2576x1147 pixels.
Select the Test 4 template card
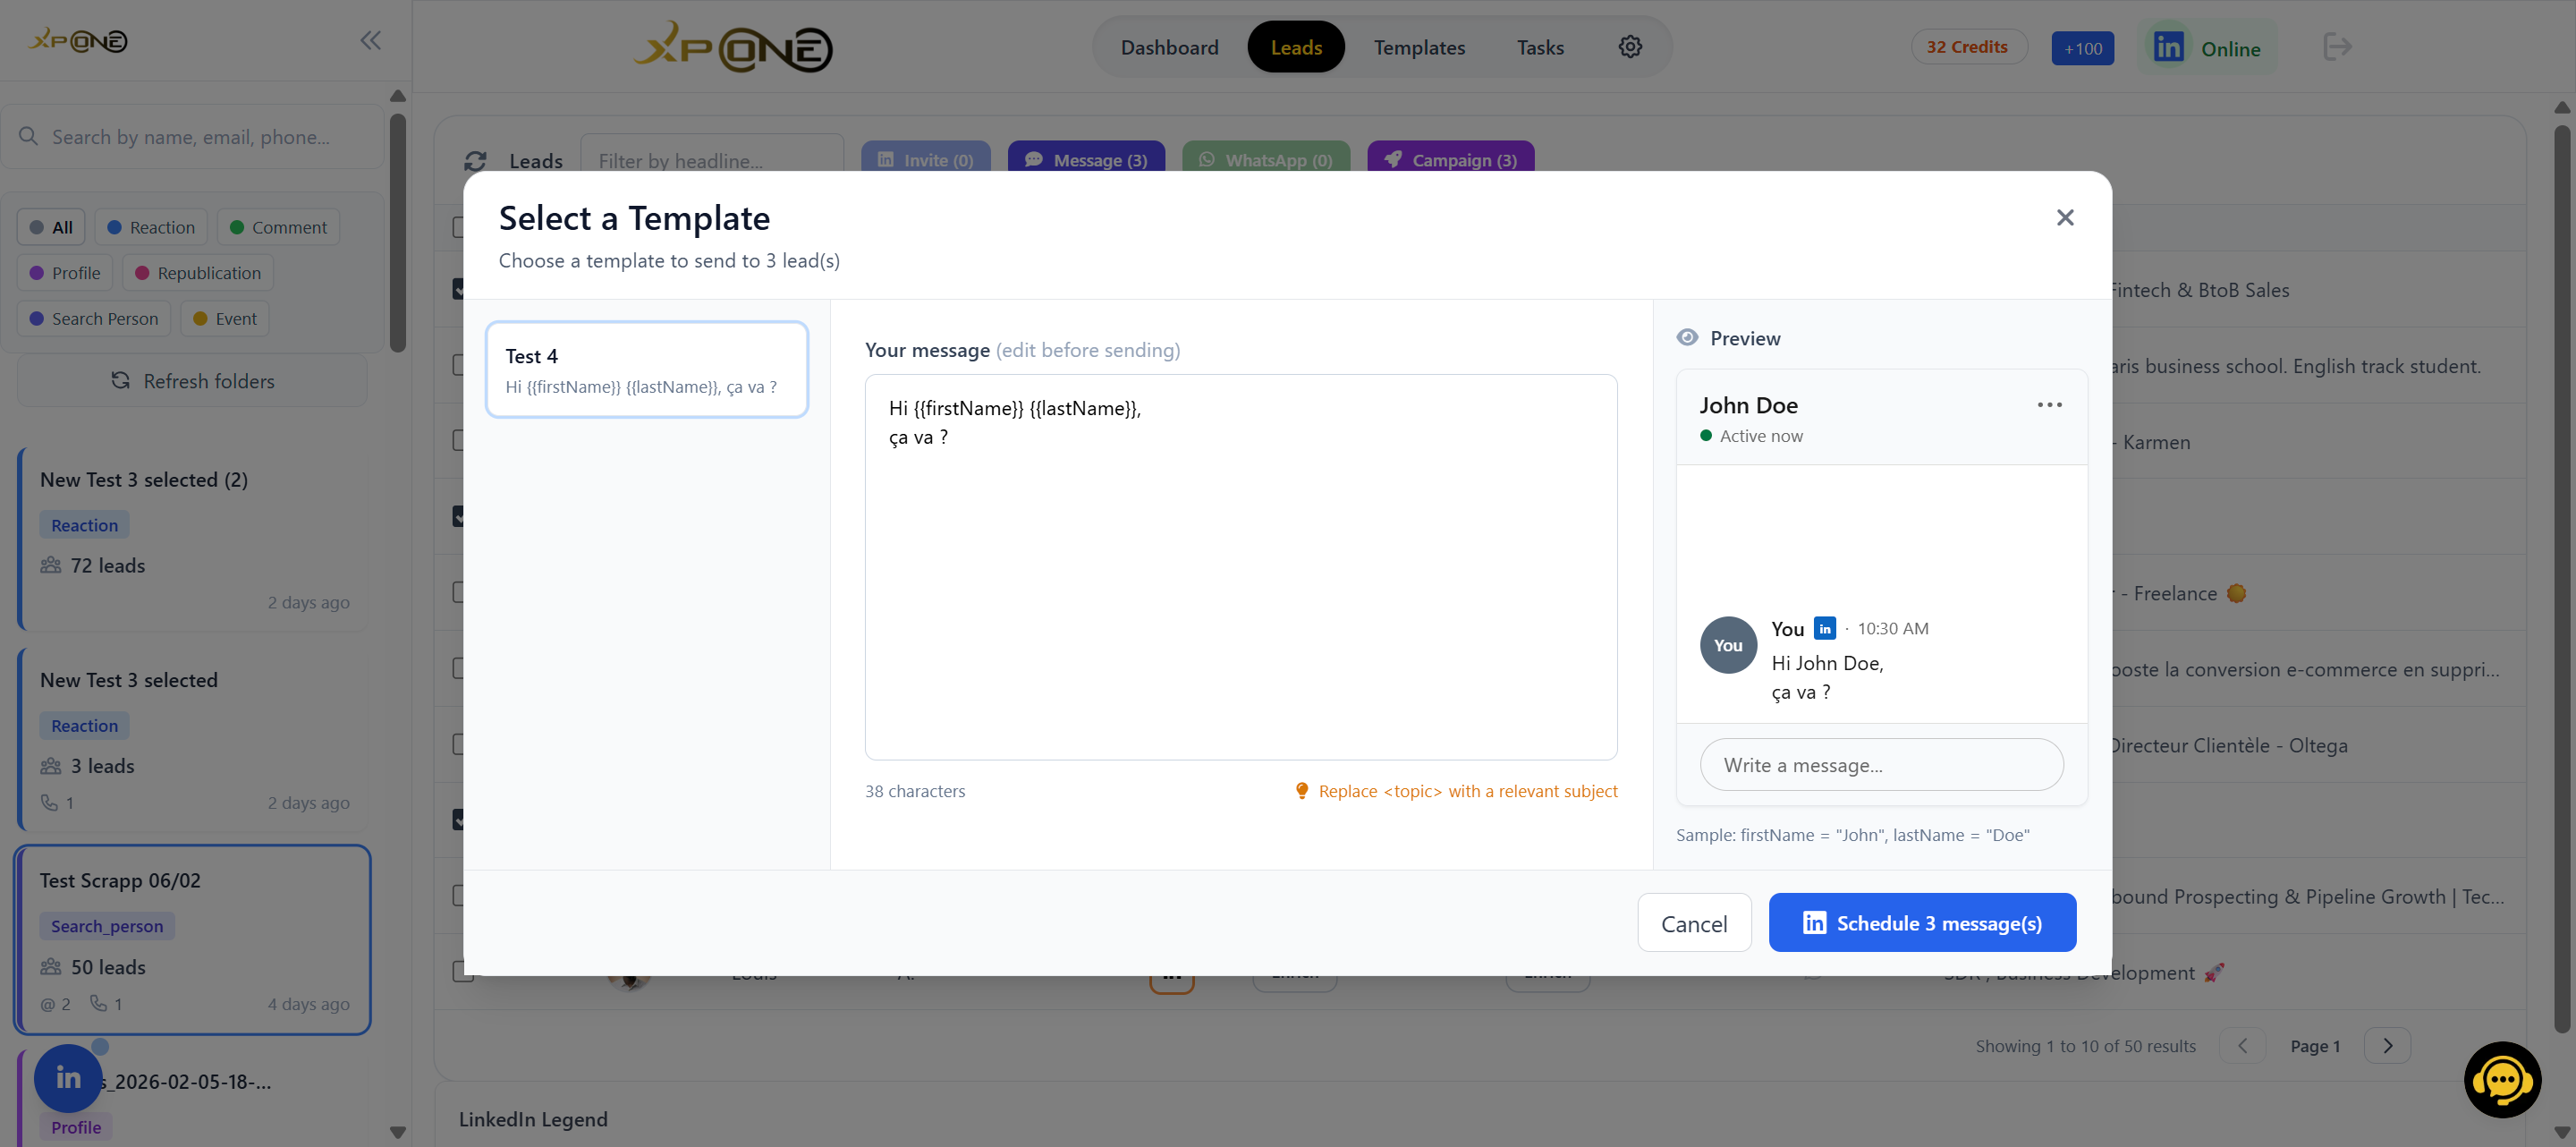point(647,369)
